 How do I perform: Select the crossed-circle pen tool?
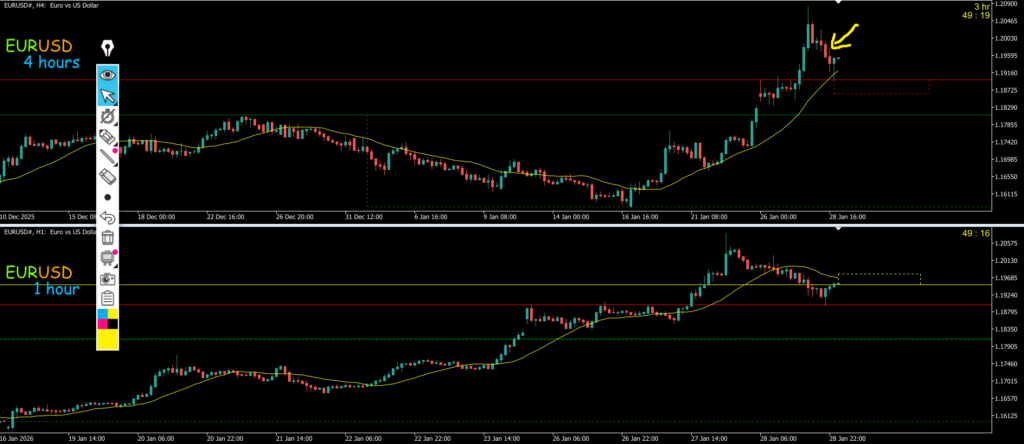pyautogui.click(x=107, y=117)
